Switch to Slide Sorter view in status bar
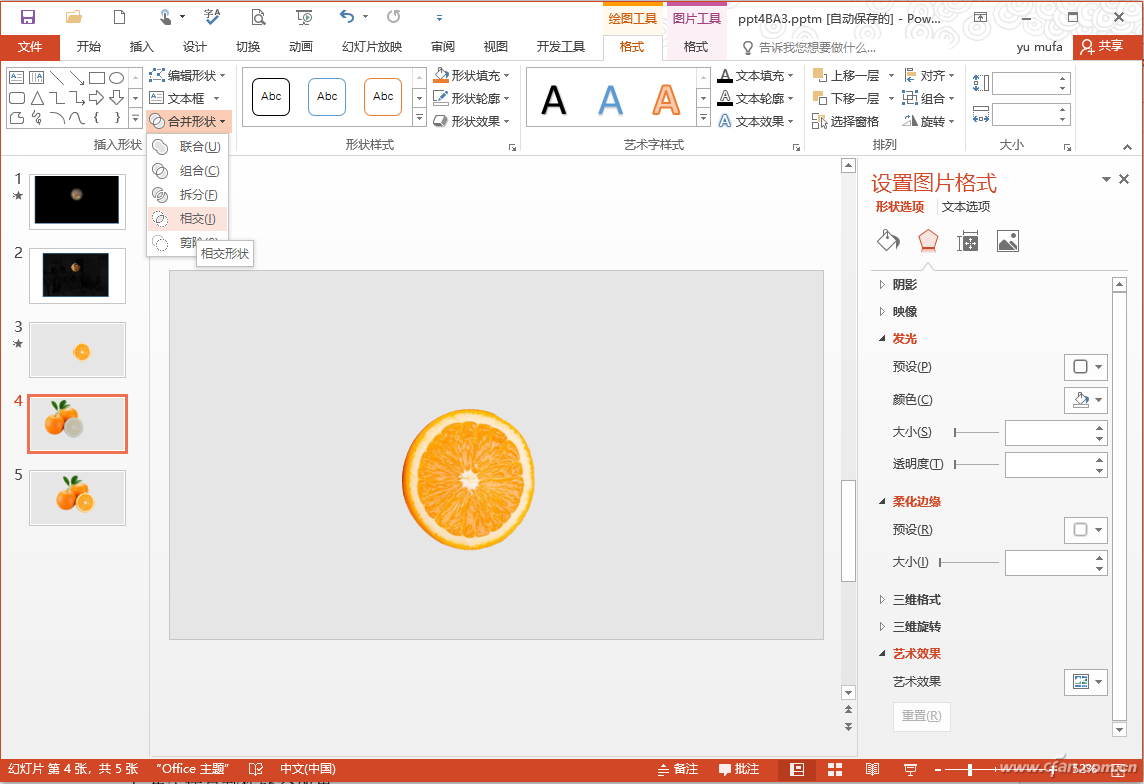Viewport: 1144px width, 784px height. coord(834,769)
